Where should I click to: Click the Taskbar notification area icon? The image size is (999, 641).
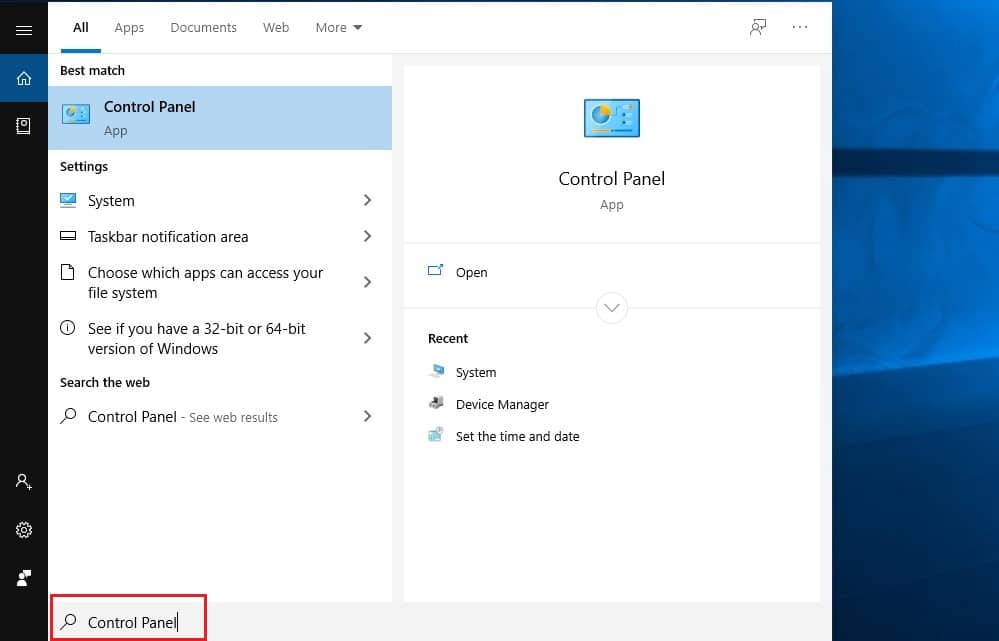click(x=68, y=236)
